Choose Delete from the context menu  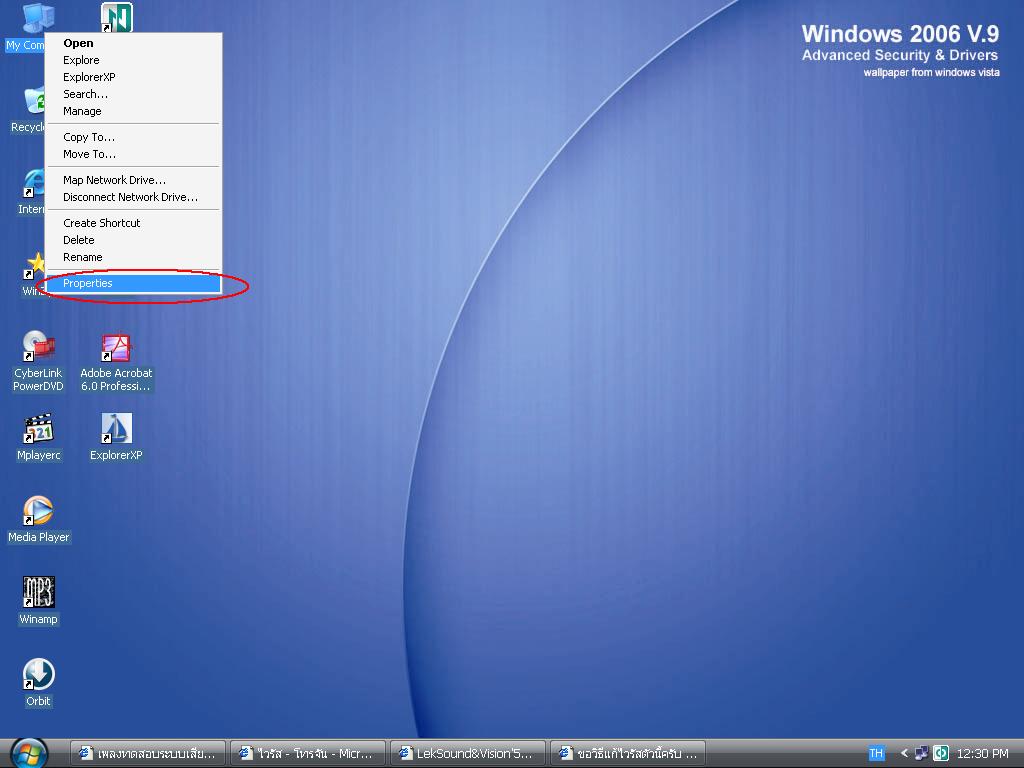[133, 240]
